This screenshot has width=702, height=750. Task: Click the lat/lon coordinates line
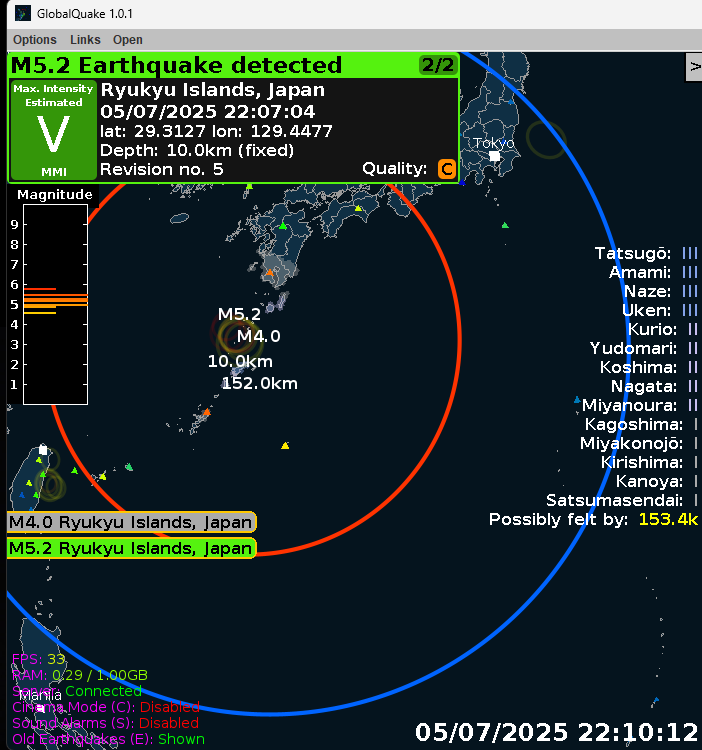tap(216, 131)
